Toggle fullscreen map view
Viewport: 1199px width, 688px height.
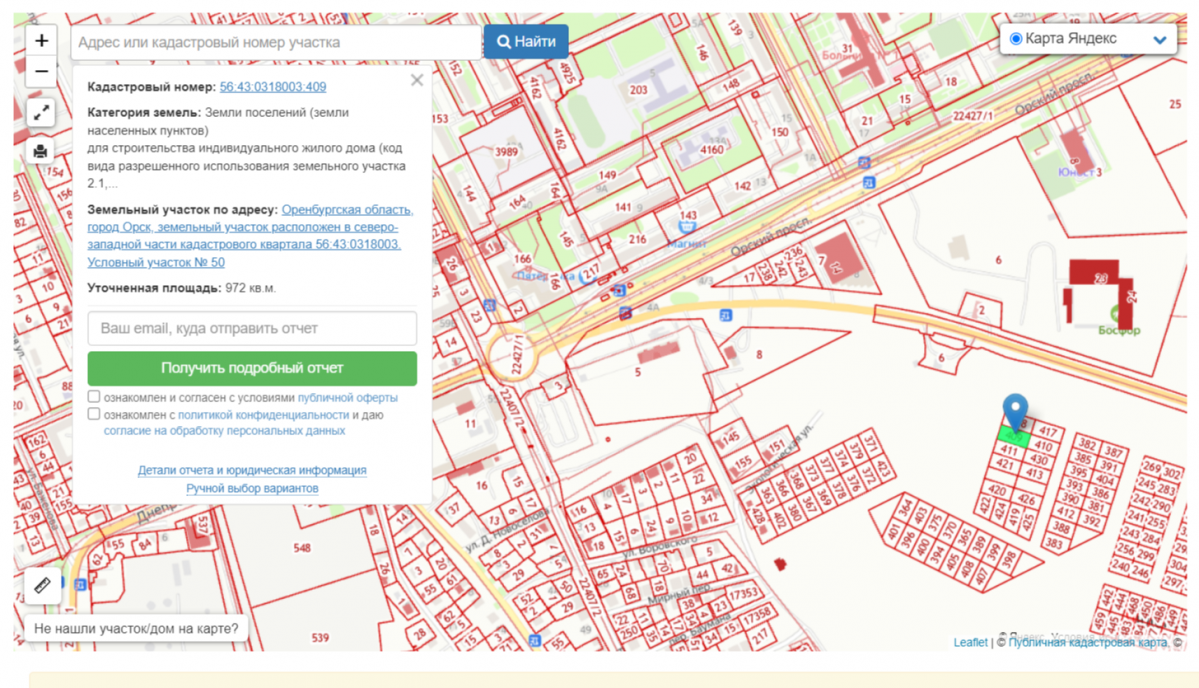[x=41, y=113]
